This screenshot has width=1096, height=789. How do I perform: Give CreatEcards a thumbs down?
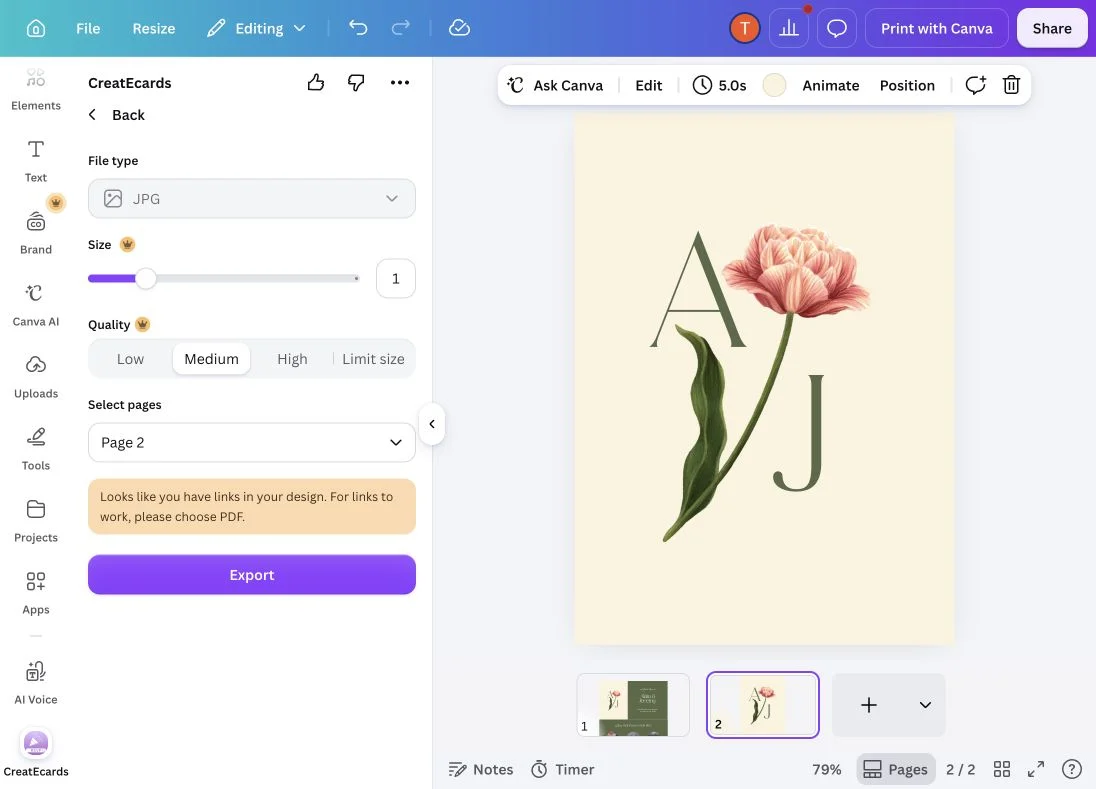356,82
